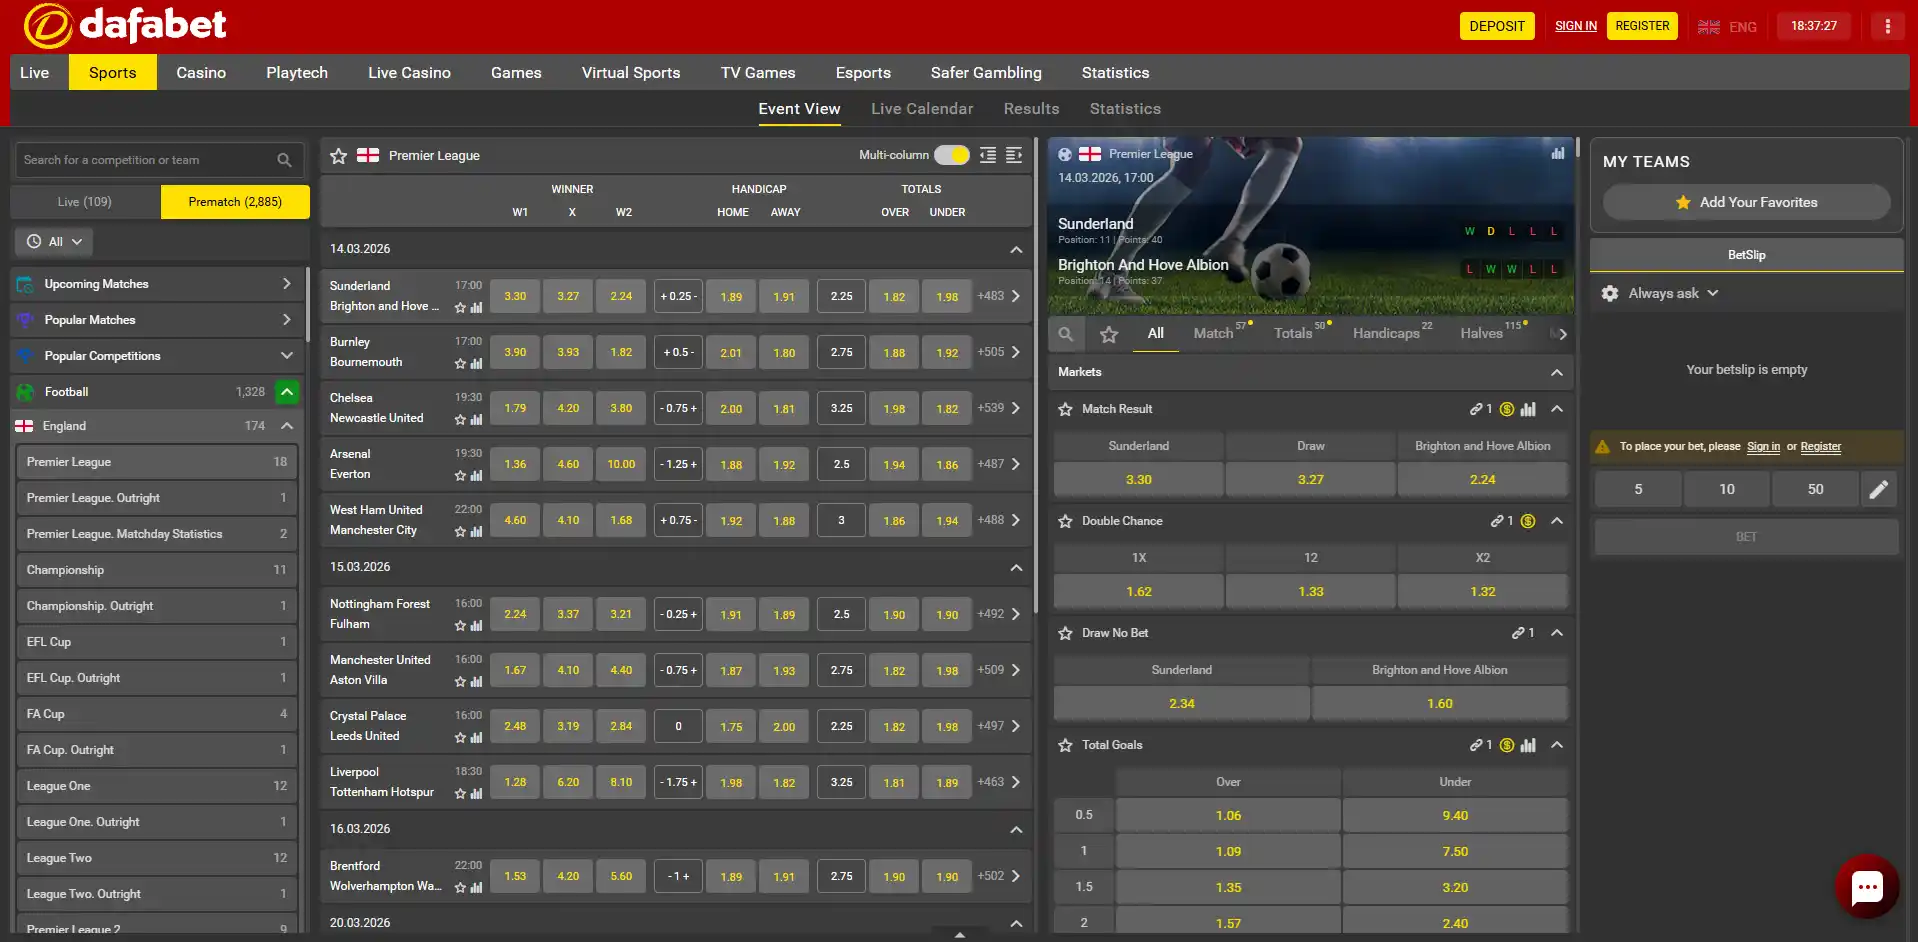Click the dafabet logo

(x=125, y=25)
